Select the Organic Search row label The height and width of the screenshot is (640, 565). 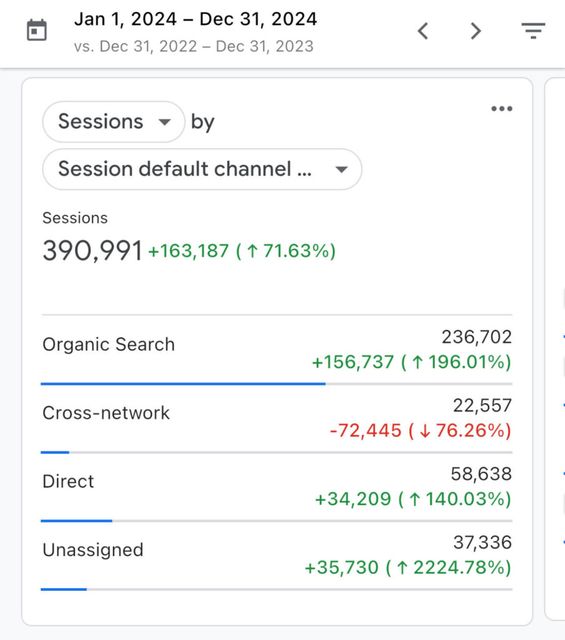pos(109,344)
